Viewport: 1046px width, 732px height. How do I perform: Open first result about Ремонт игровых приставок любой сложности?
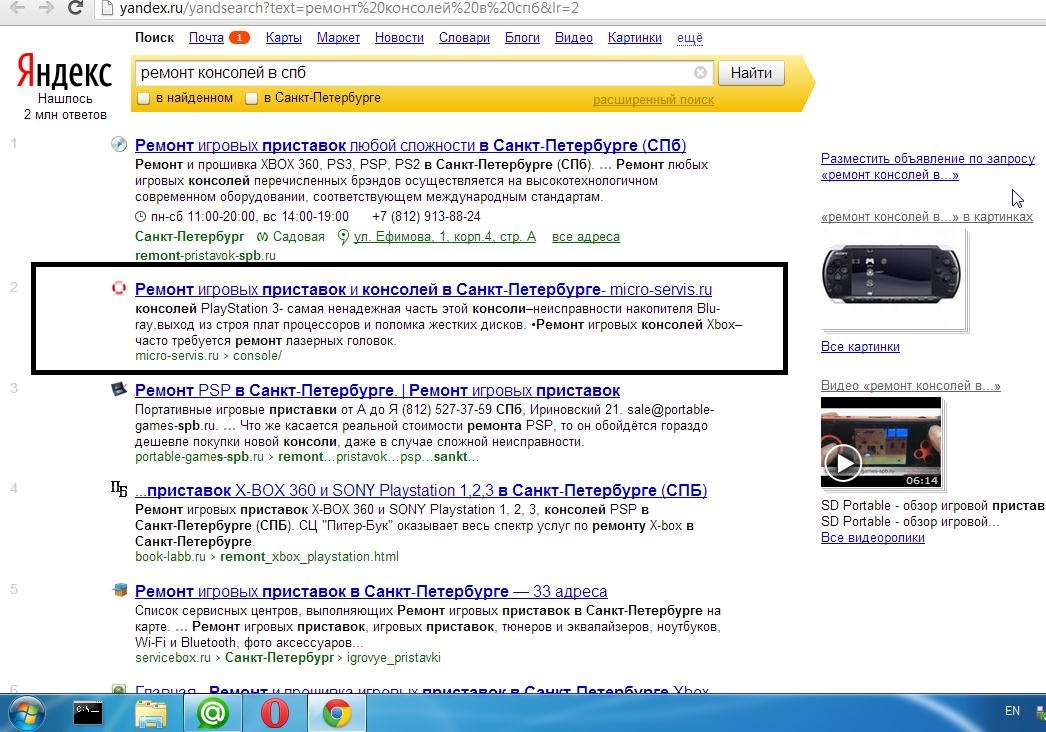[x=410, y=145]
